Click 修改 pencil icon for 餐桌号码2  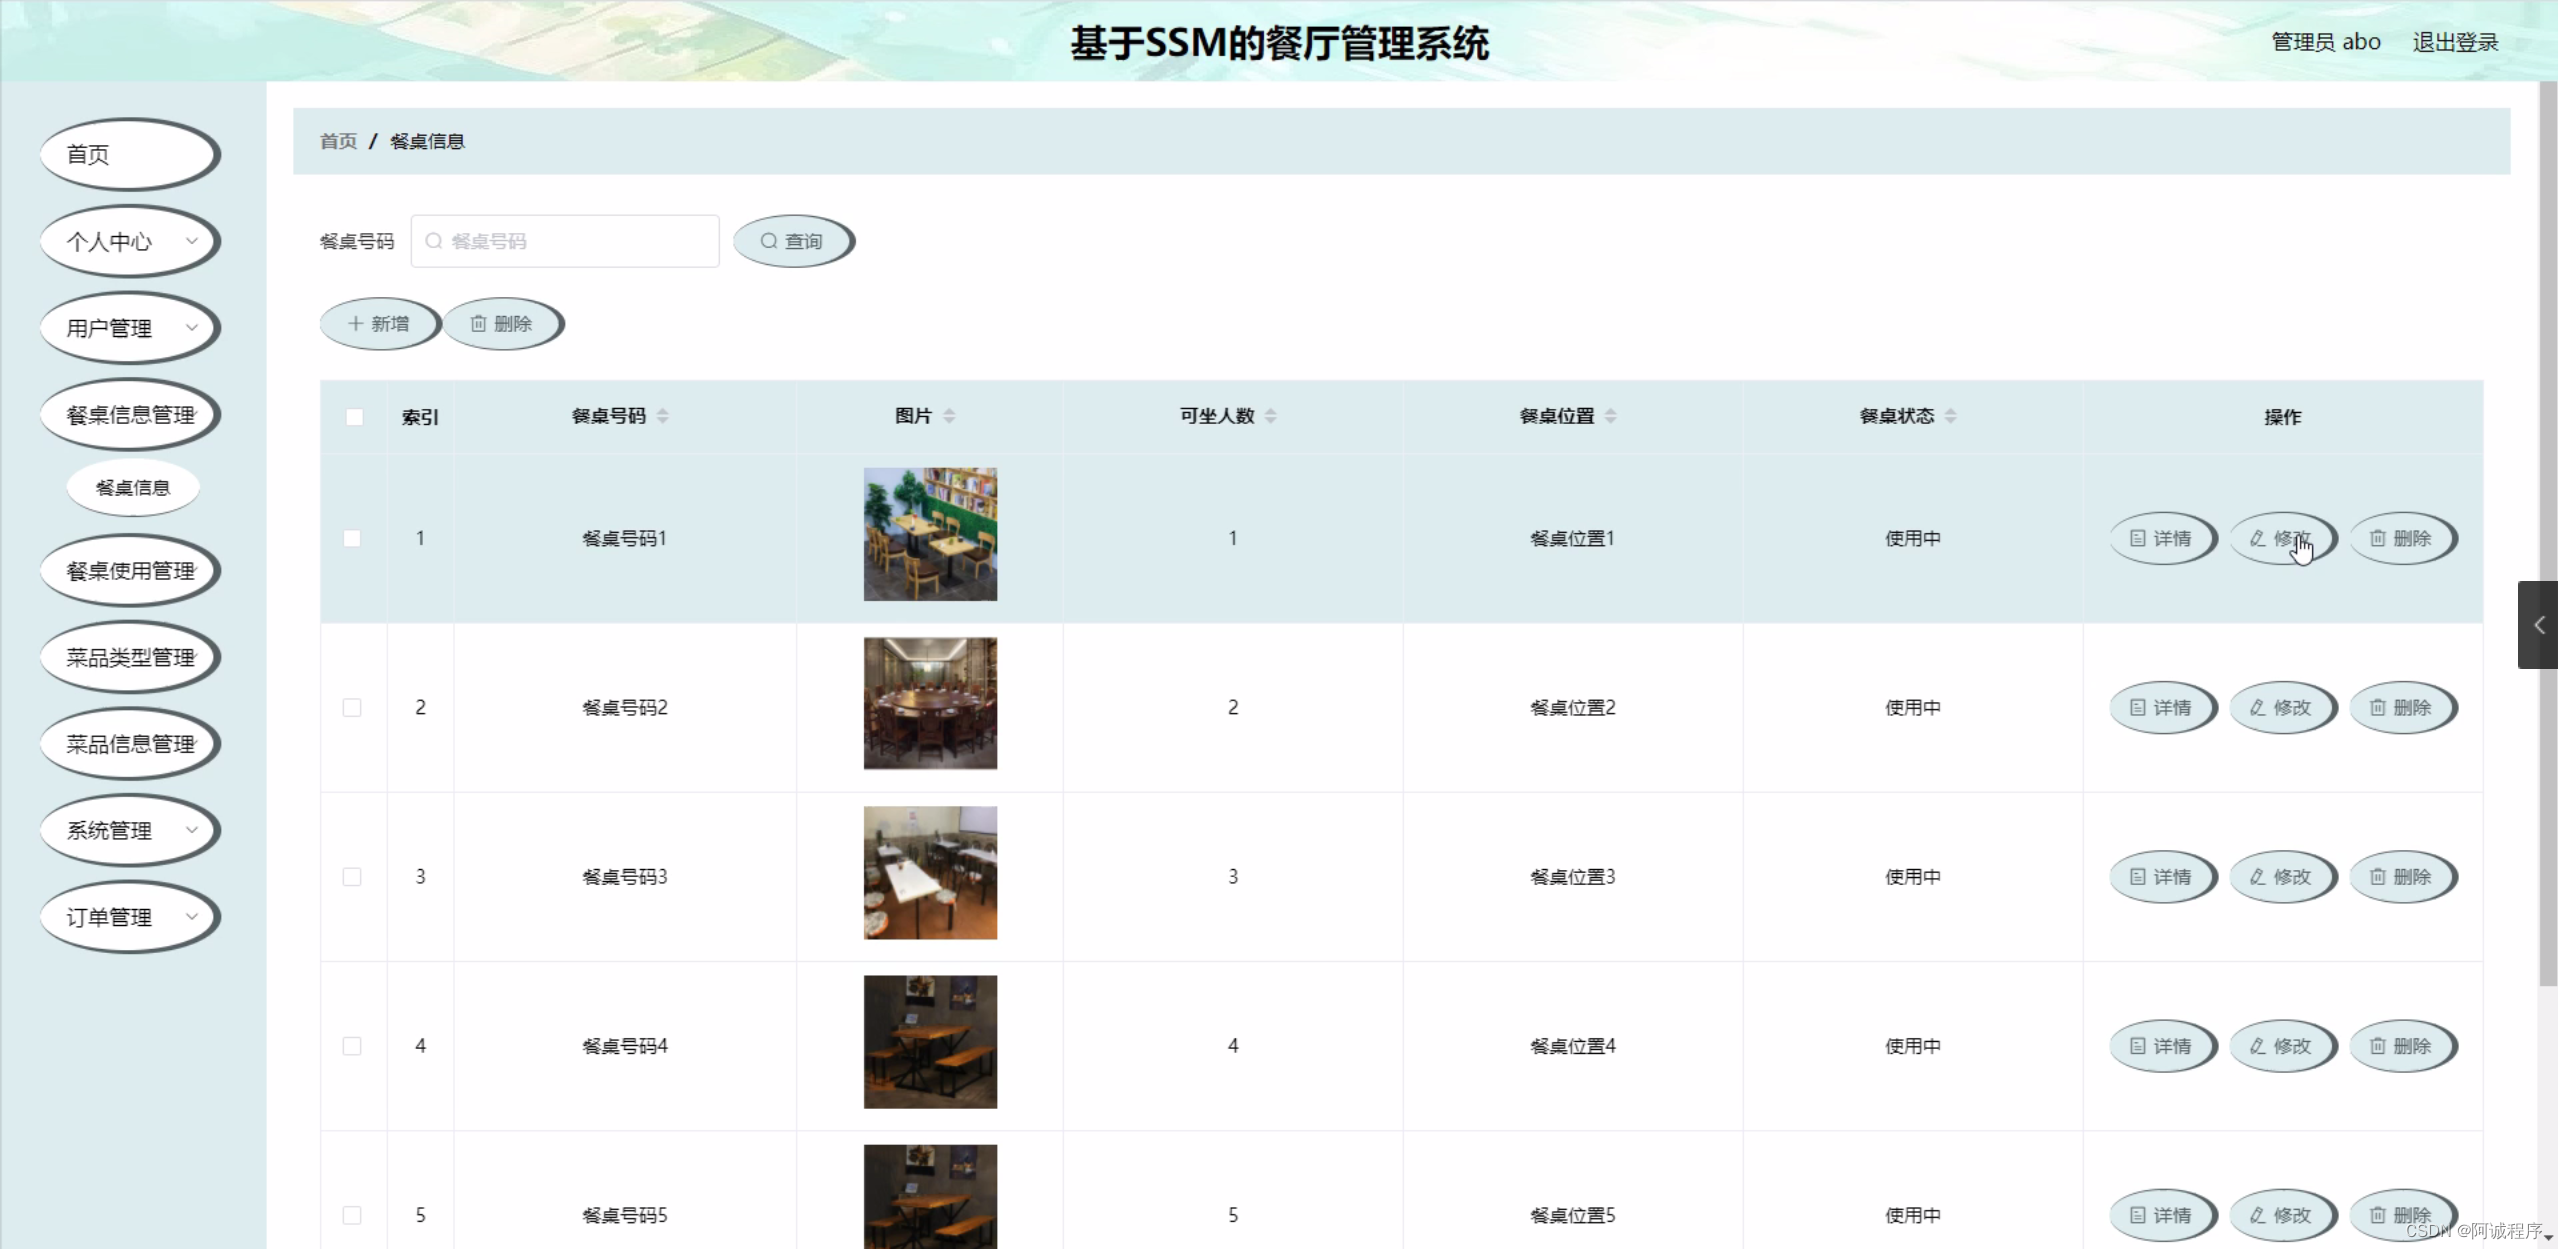coord(2257,707)
